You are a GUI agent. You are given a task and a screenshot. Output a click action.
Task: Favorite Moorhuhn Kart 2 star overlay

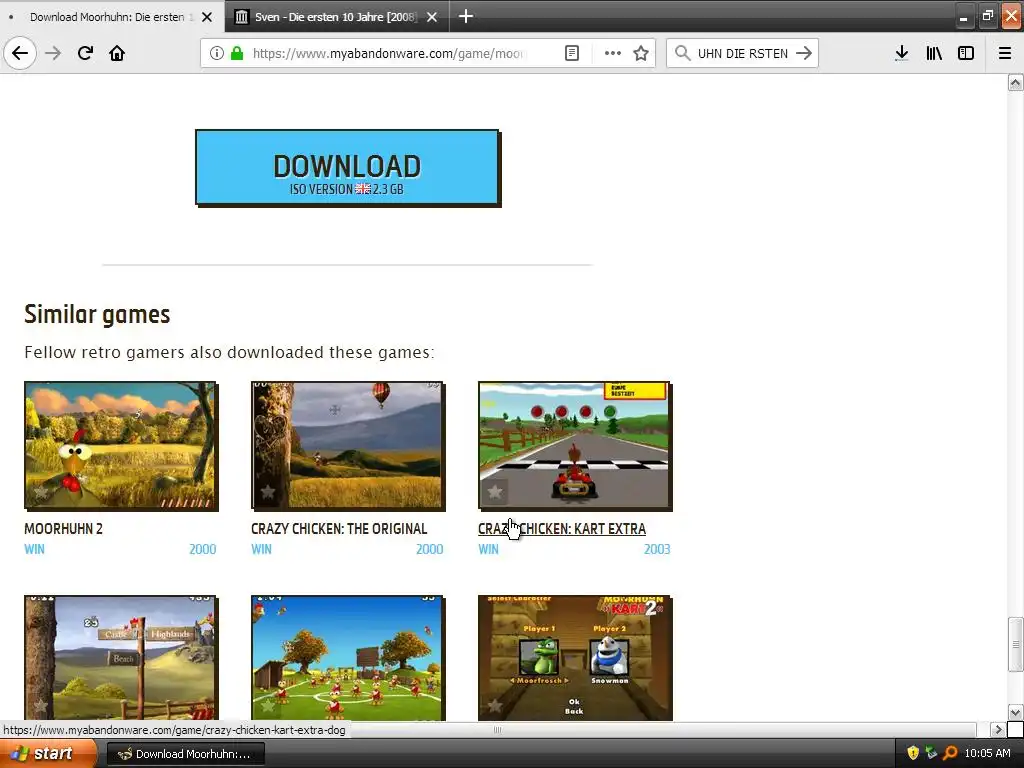[494, 705]
